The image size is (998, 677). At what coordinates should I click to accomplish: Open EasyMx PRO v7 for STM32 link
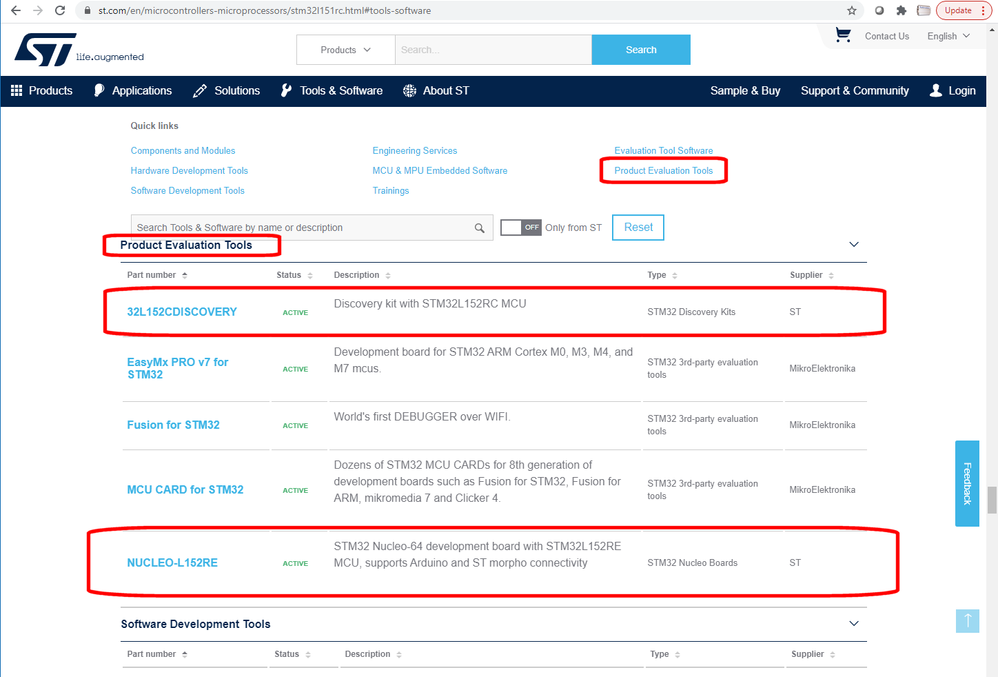tap(178, 368)
